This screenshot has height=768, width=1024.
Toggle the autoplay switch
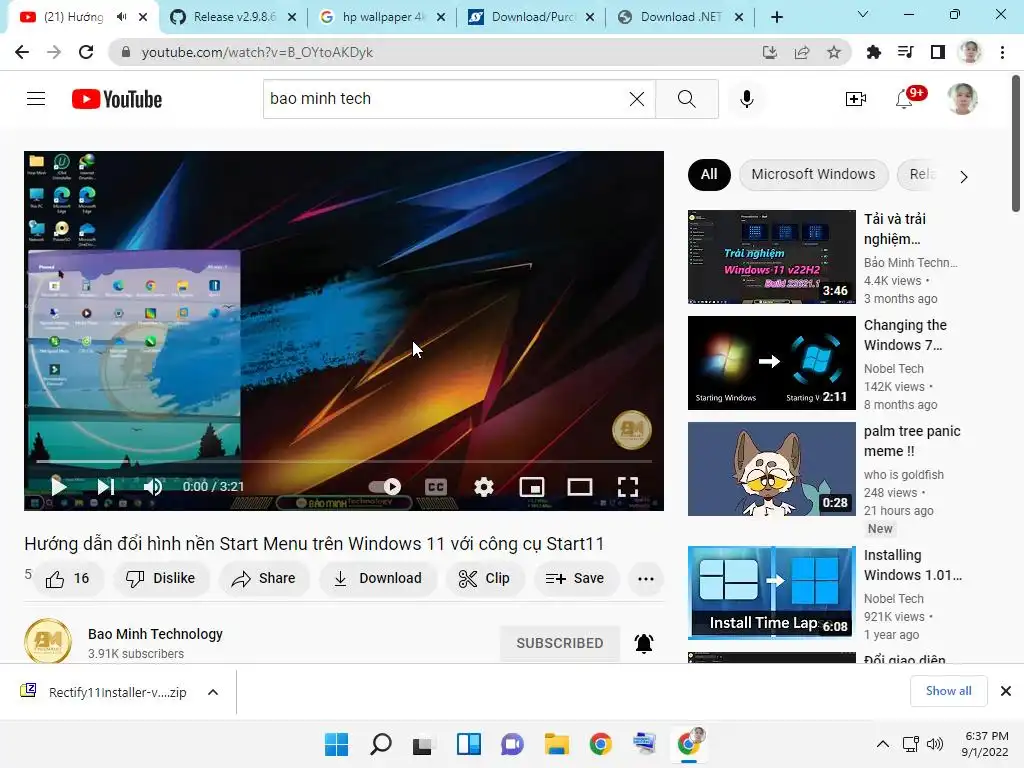384,487
